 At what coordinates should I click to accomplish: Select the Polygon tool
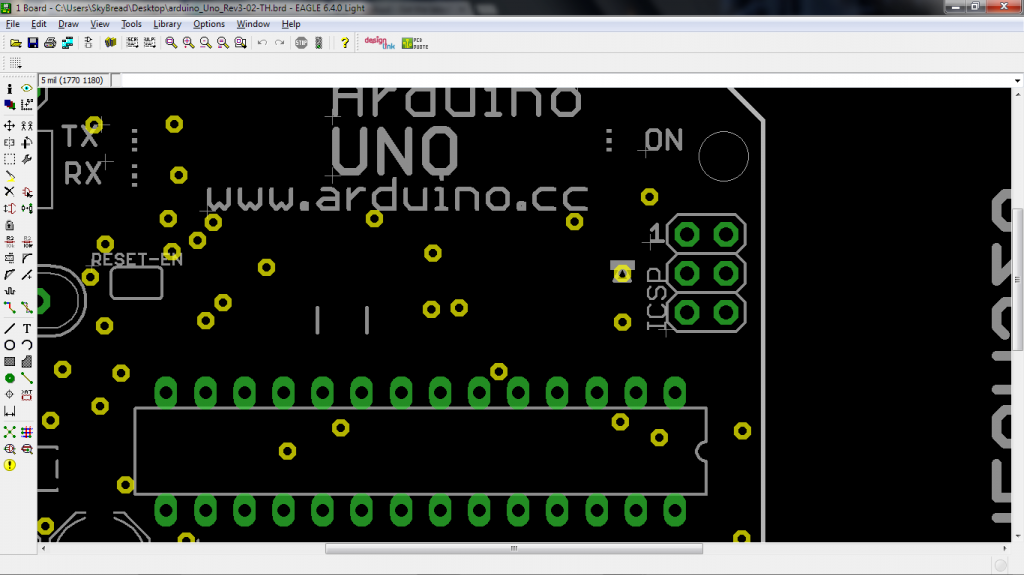click(27, 361)
